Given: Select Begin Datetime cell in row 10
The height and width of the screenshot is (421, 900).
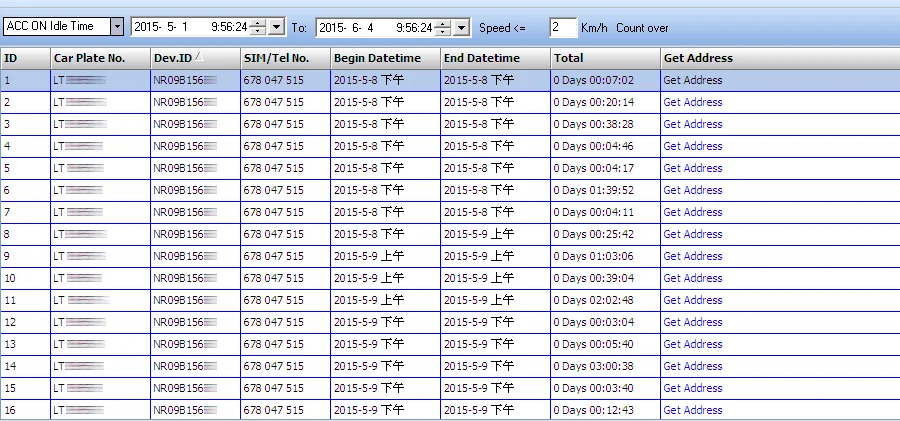Looking at the screenshot, I should [386, 279].
